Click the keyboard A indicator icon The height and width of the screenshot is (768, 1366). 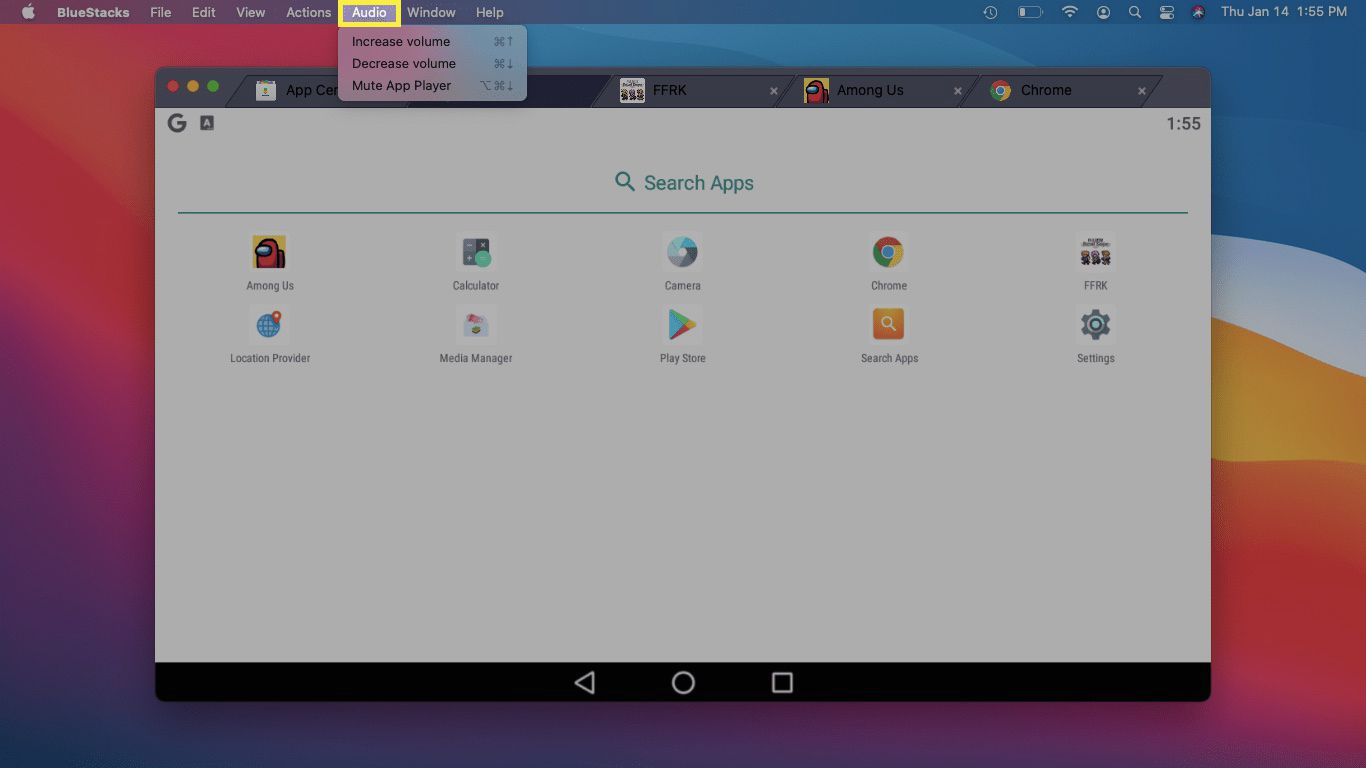point(207,123)
